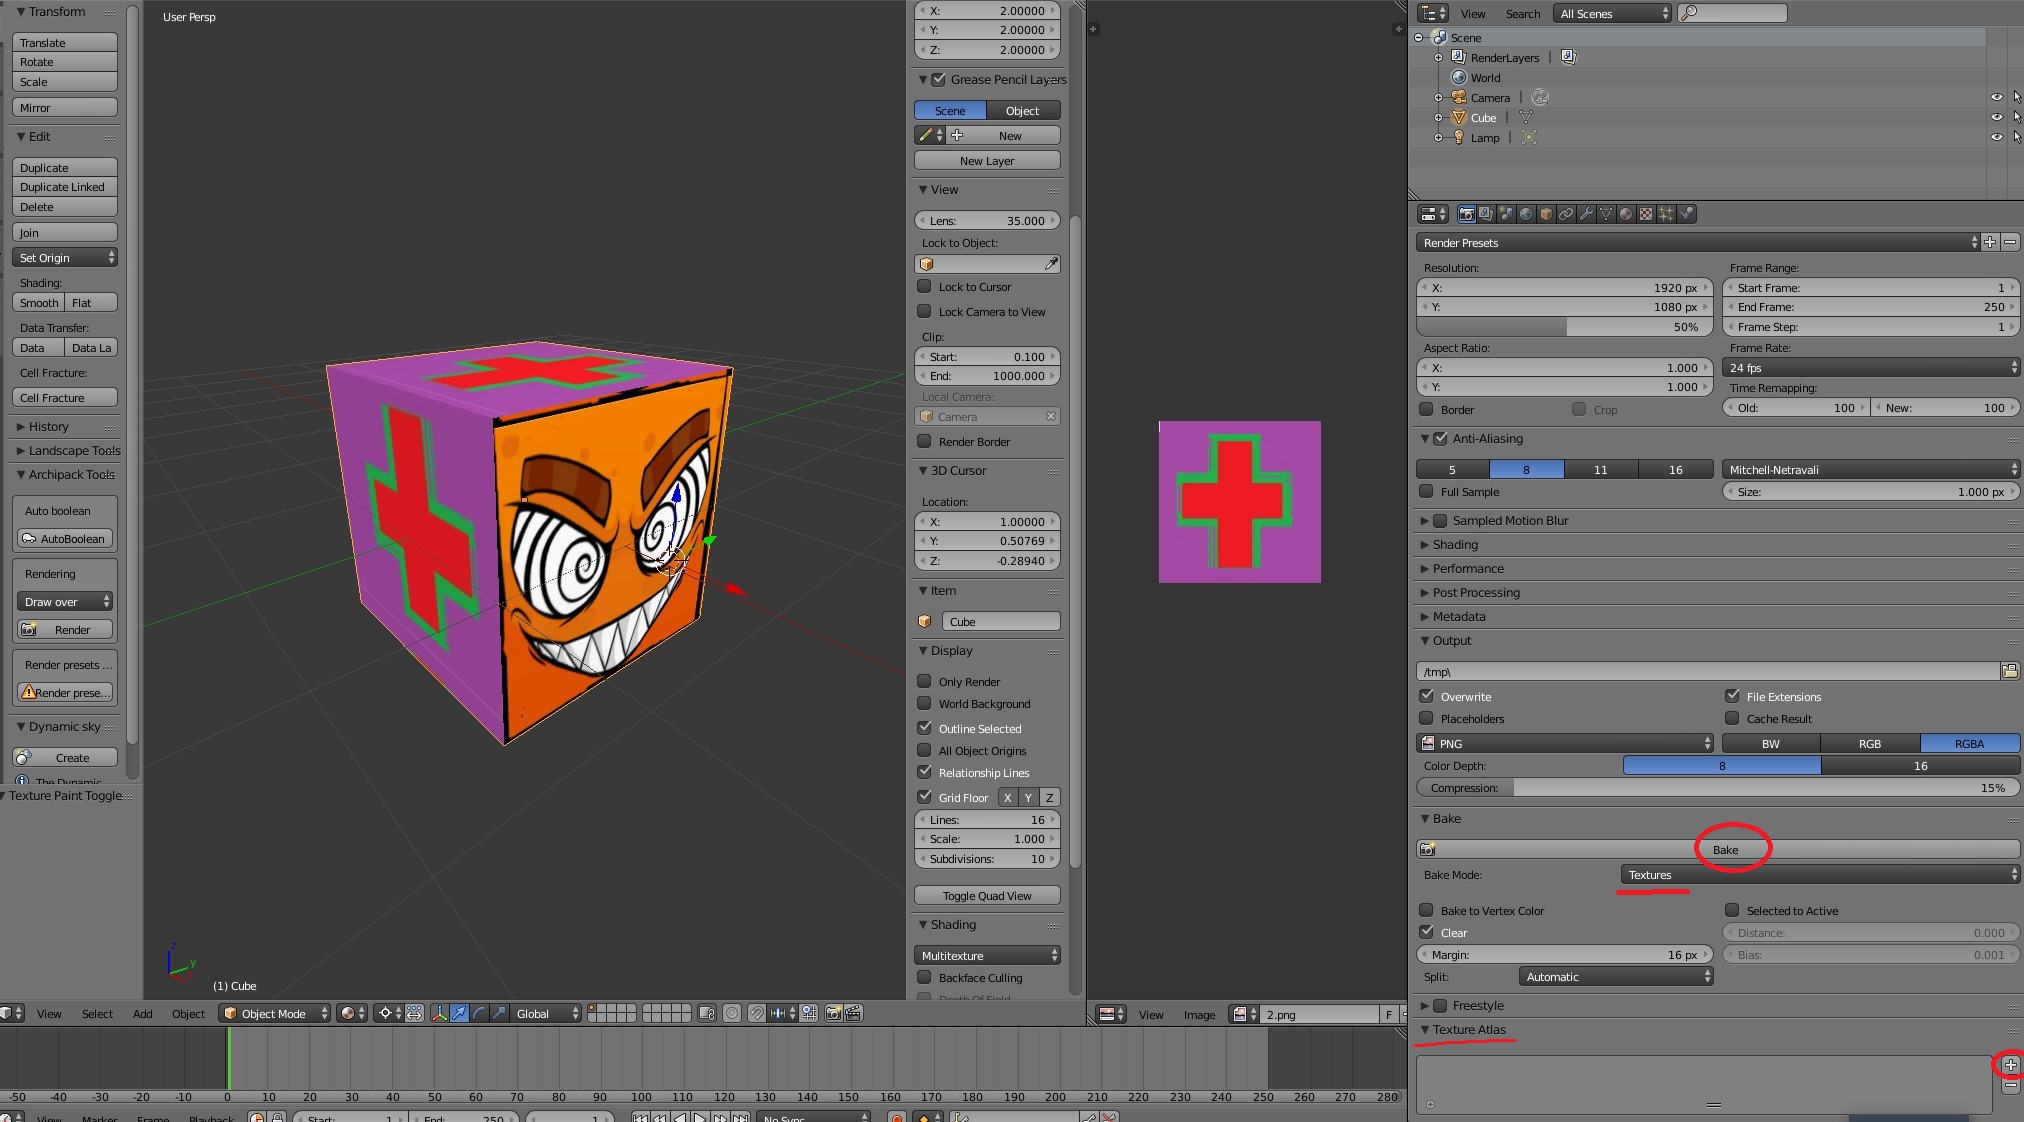Image resolution: width=2024 pixels, height=1122 pixels.
Task: Open the Add menu in 3D view header
Action: [143, 1013]
